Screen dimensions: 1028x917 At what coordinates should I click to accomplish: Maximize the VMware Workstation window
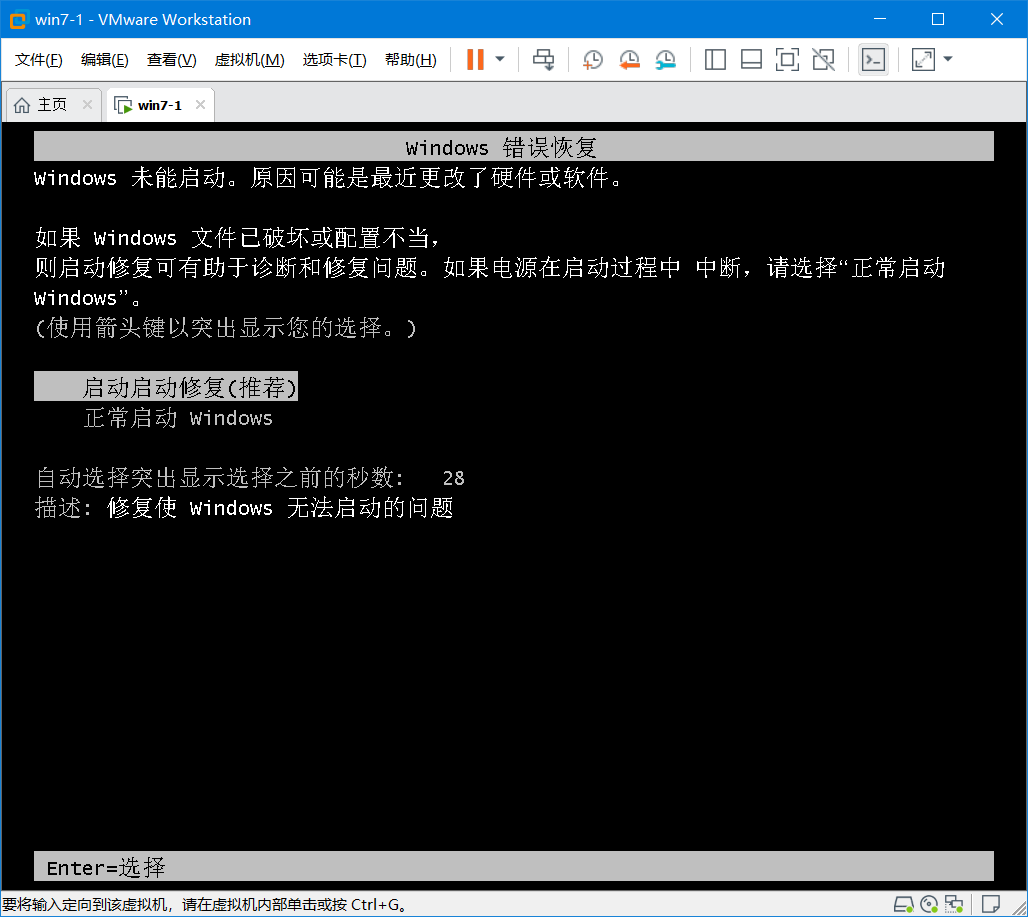(x=938, y=19)
